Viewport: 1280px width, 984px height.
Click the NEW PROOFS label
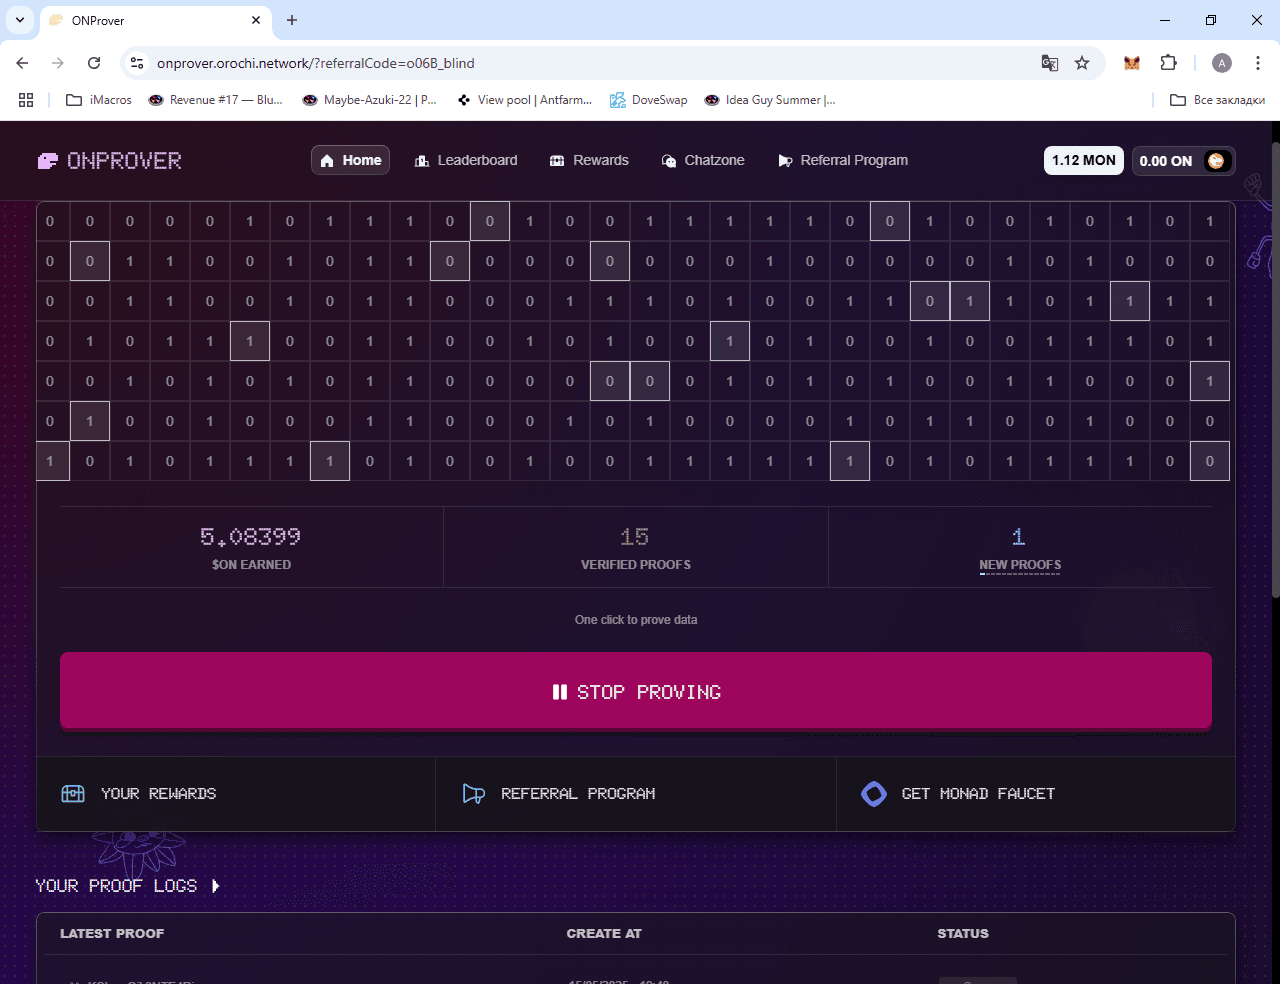coord(1020,565)
